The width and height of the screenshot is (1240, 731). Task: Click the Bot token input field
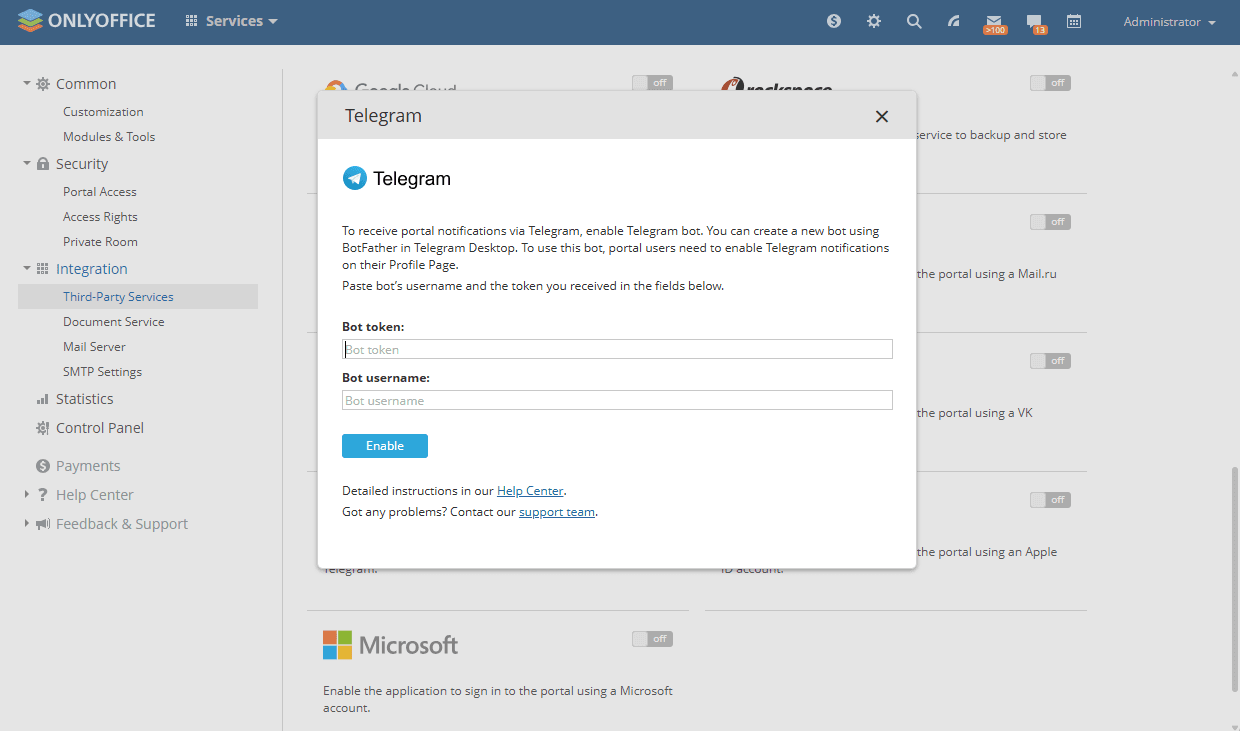tap(617, 349)
